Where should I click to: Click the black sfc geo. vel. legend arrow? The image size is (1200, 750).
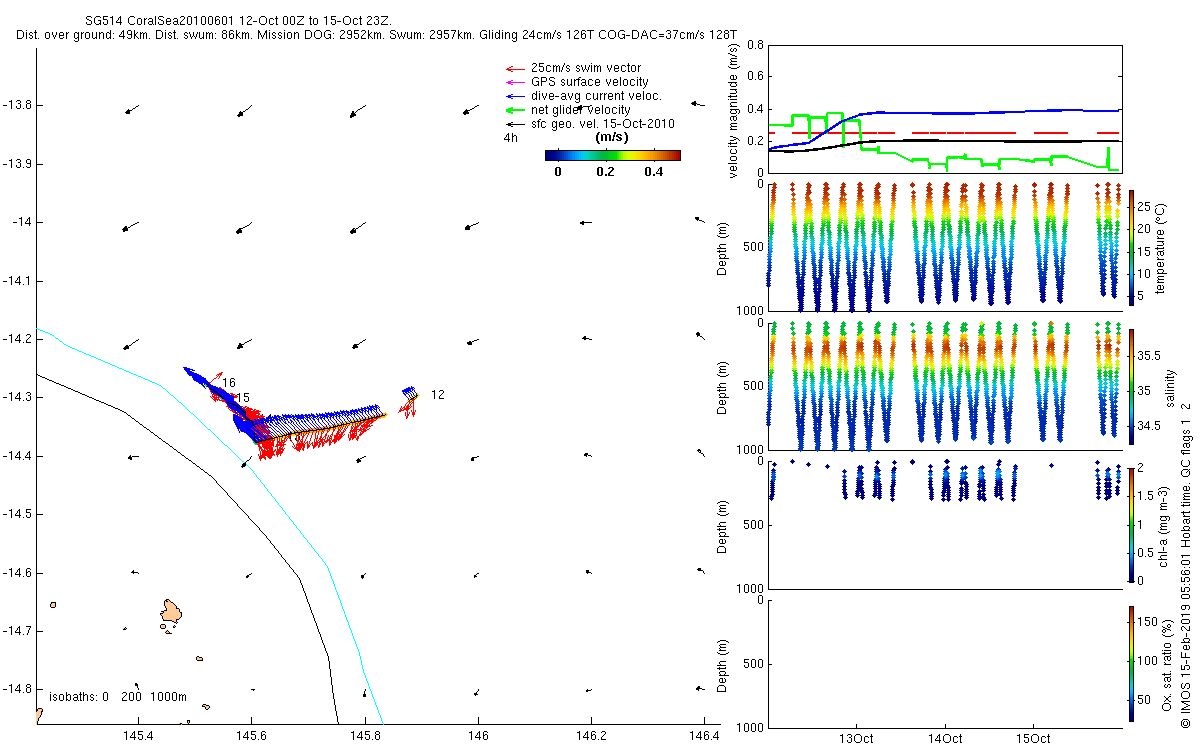516,124
